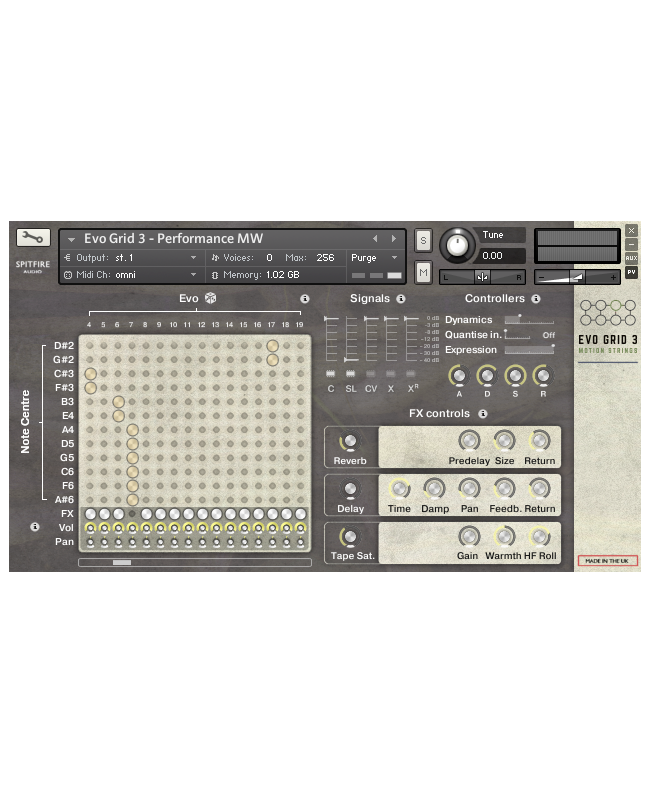This screenshot has width=650, height=794.
Task: Toggle the dimmed FX peg in column 7
Action: (x=132, y=513)
